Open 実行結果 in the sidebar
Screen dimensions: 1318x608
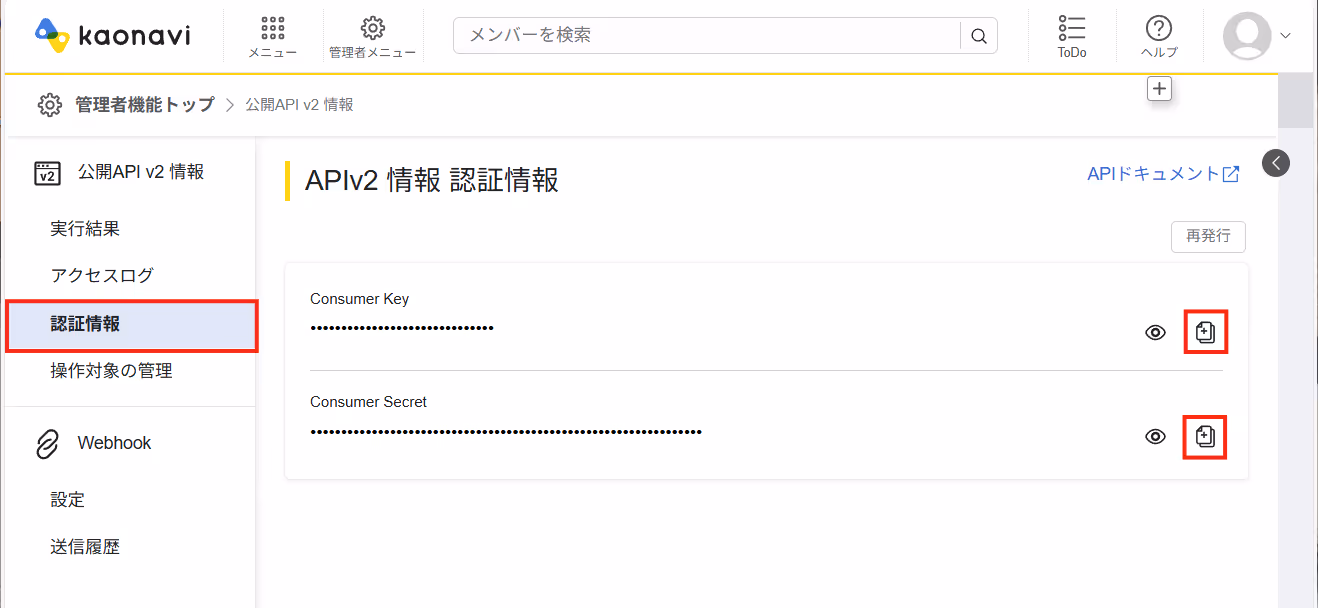pyautogui.click(x=85, y=229)
